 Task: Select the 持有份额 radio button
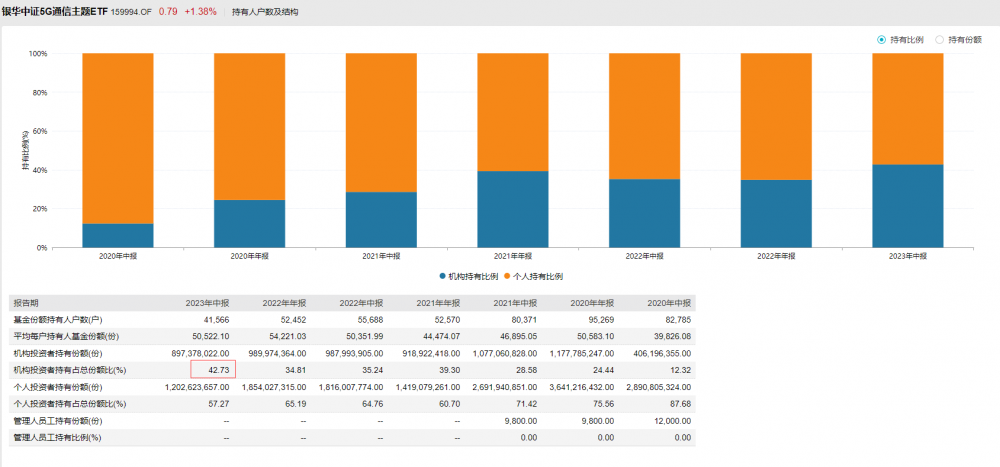coord(939,40)
